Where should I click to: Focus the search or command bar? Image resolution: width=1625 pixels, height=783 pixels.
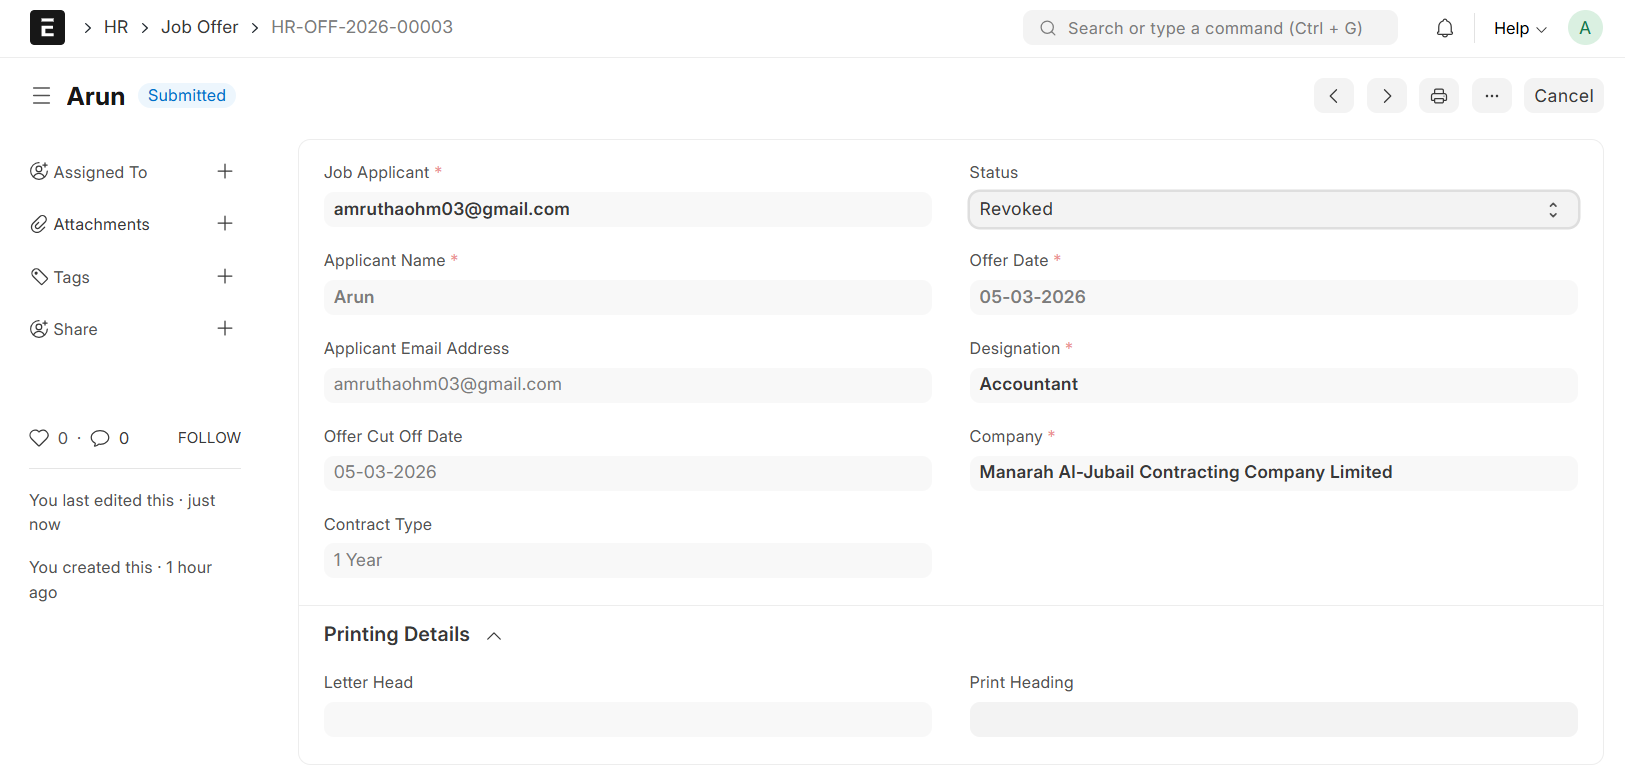(x=1210, y=28)
